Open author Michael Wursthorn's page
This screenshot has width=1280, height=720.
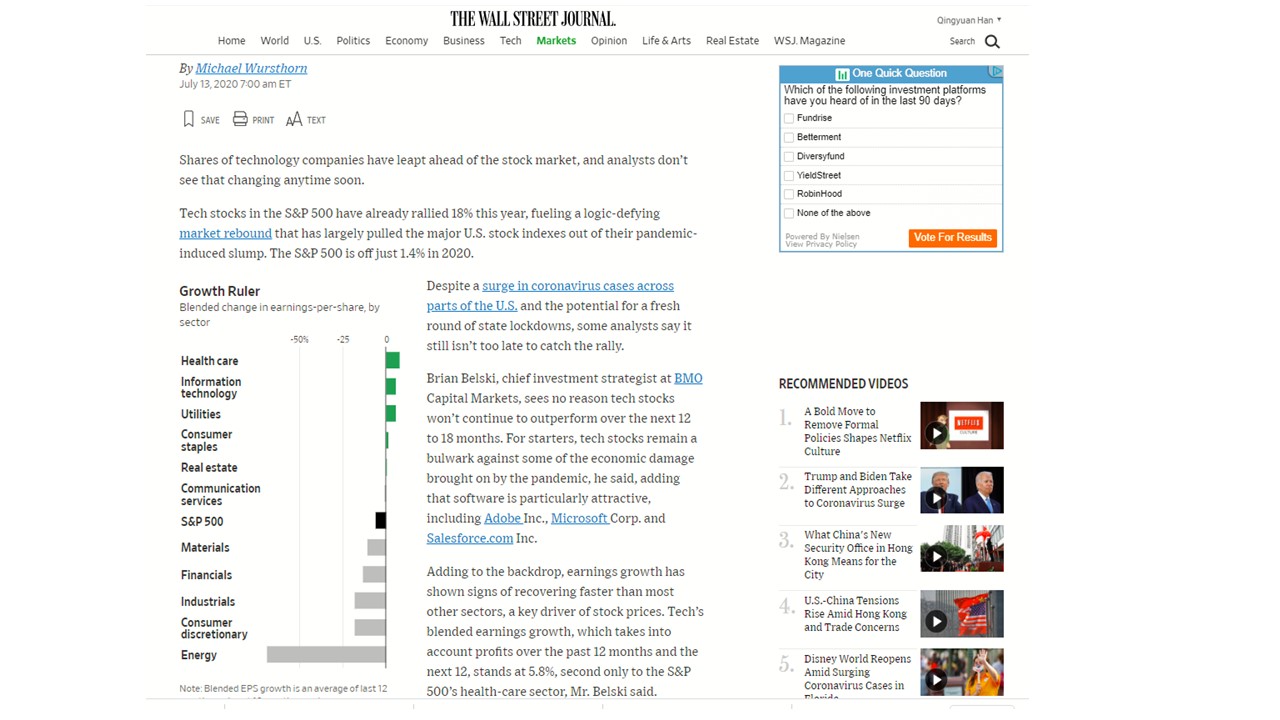coord(251,68)
